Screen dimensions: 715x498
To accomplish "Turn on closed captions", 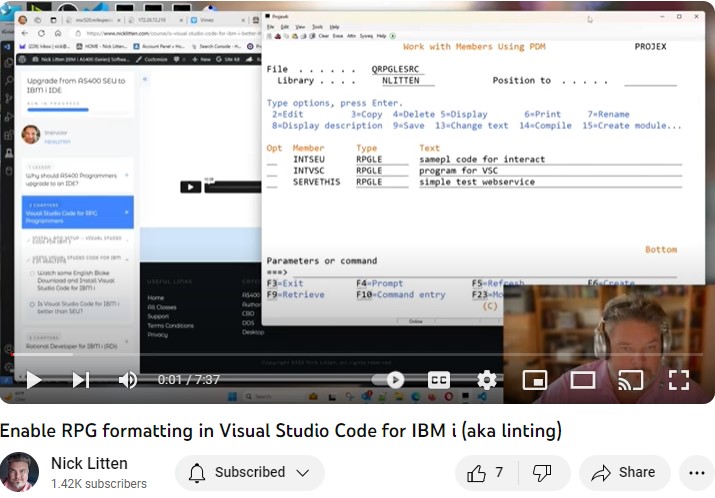I will click(439, 380).
